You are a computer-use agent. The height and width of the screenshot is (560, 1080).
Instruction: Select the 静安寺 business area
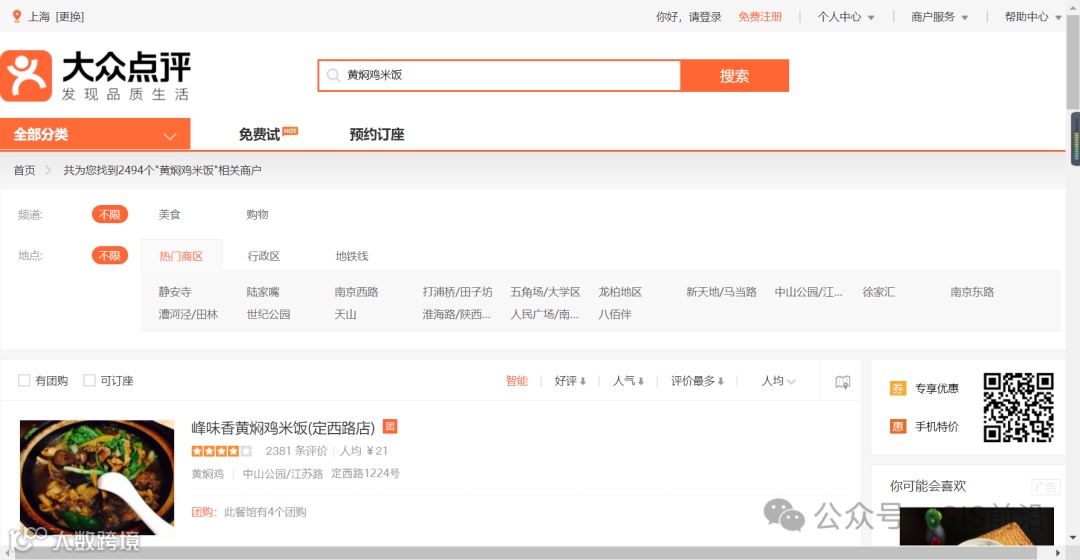click(175, 292)
